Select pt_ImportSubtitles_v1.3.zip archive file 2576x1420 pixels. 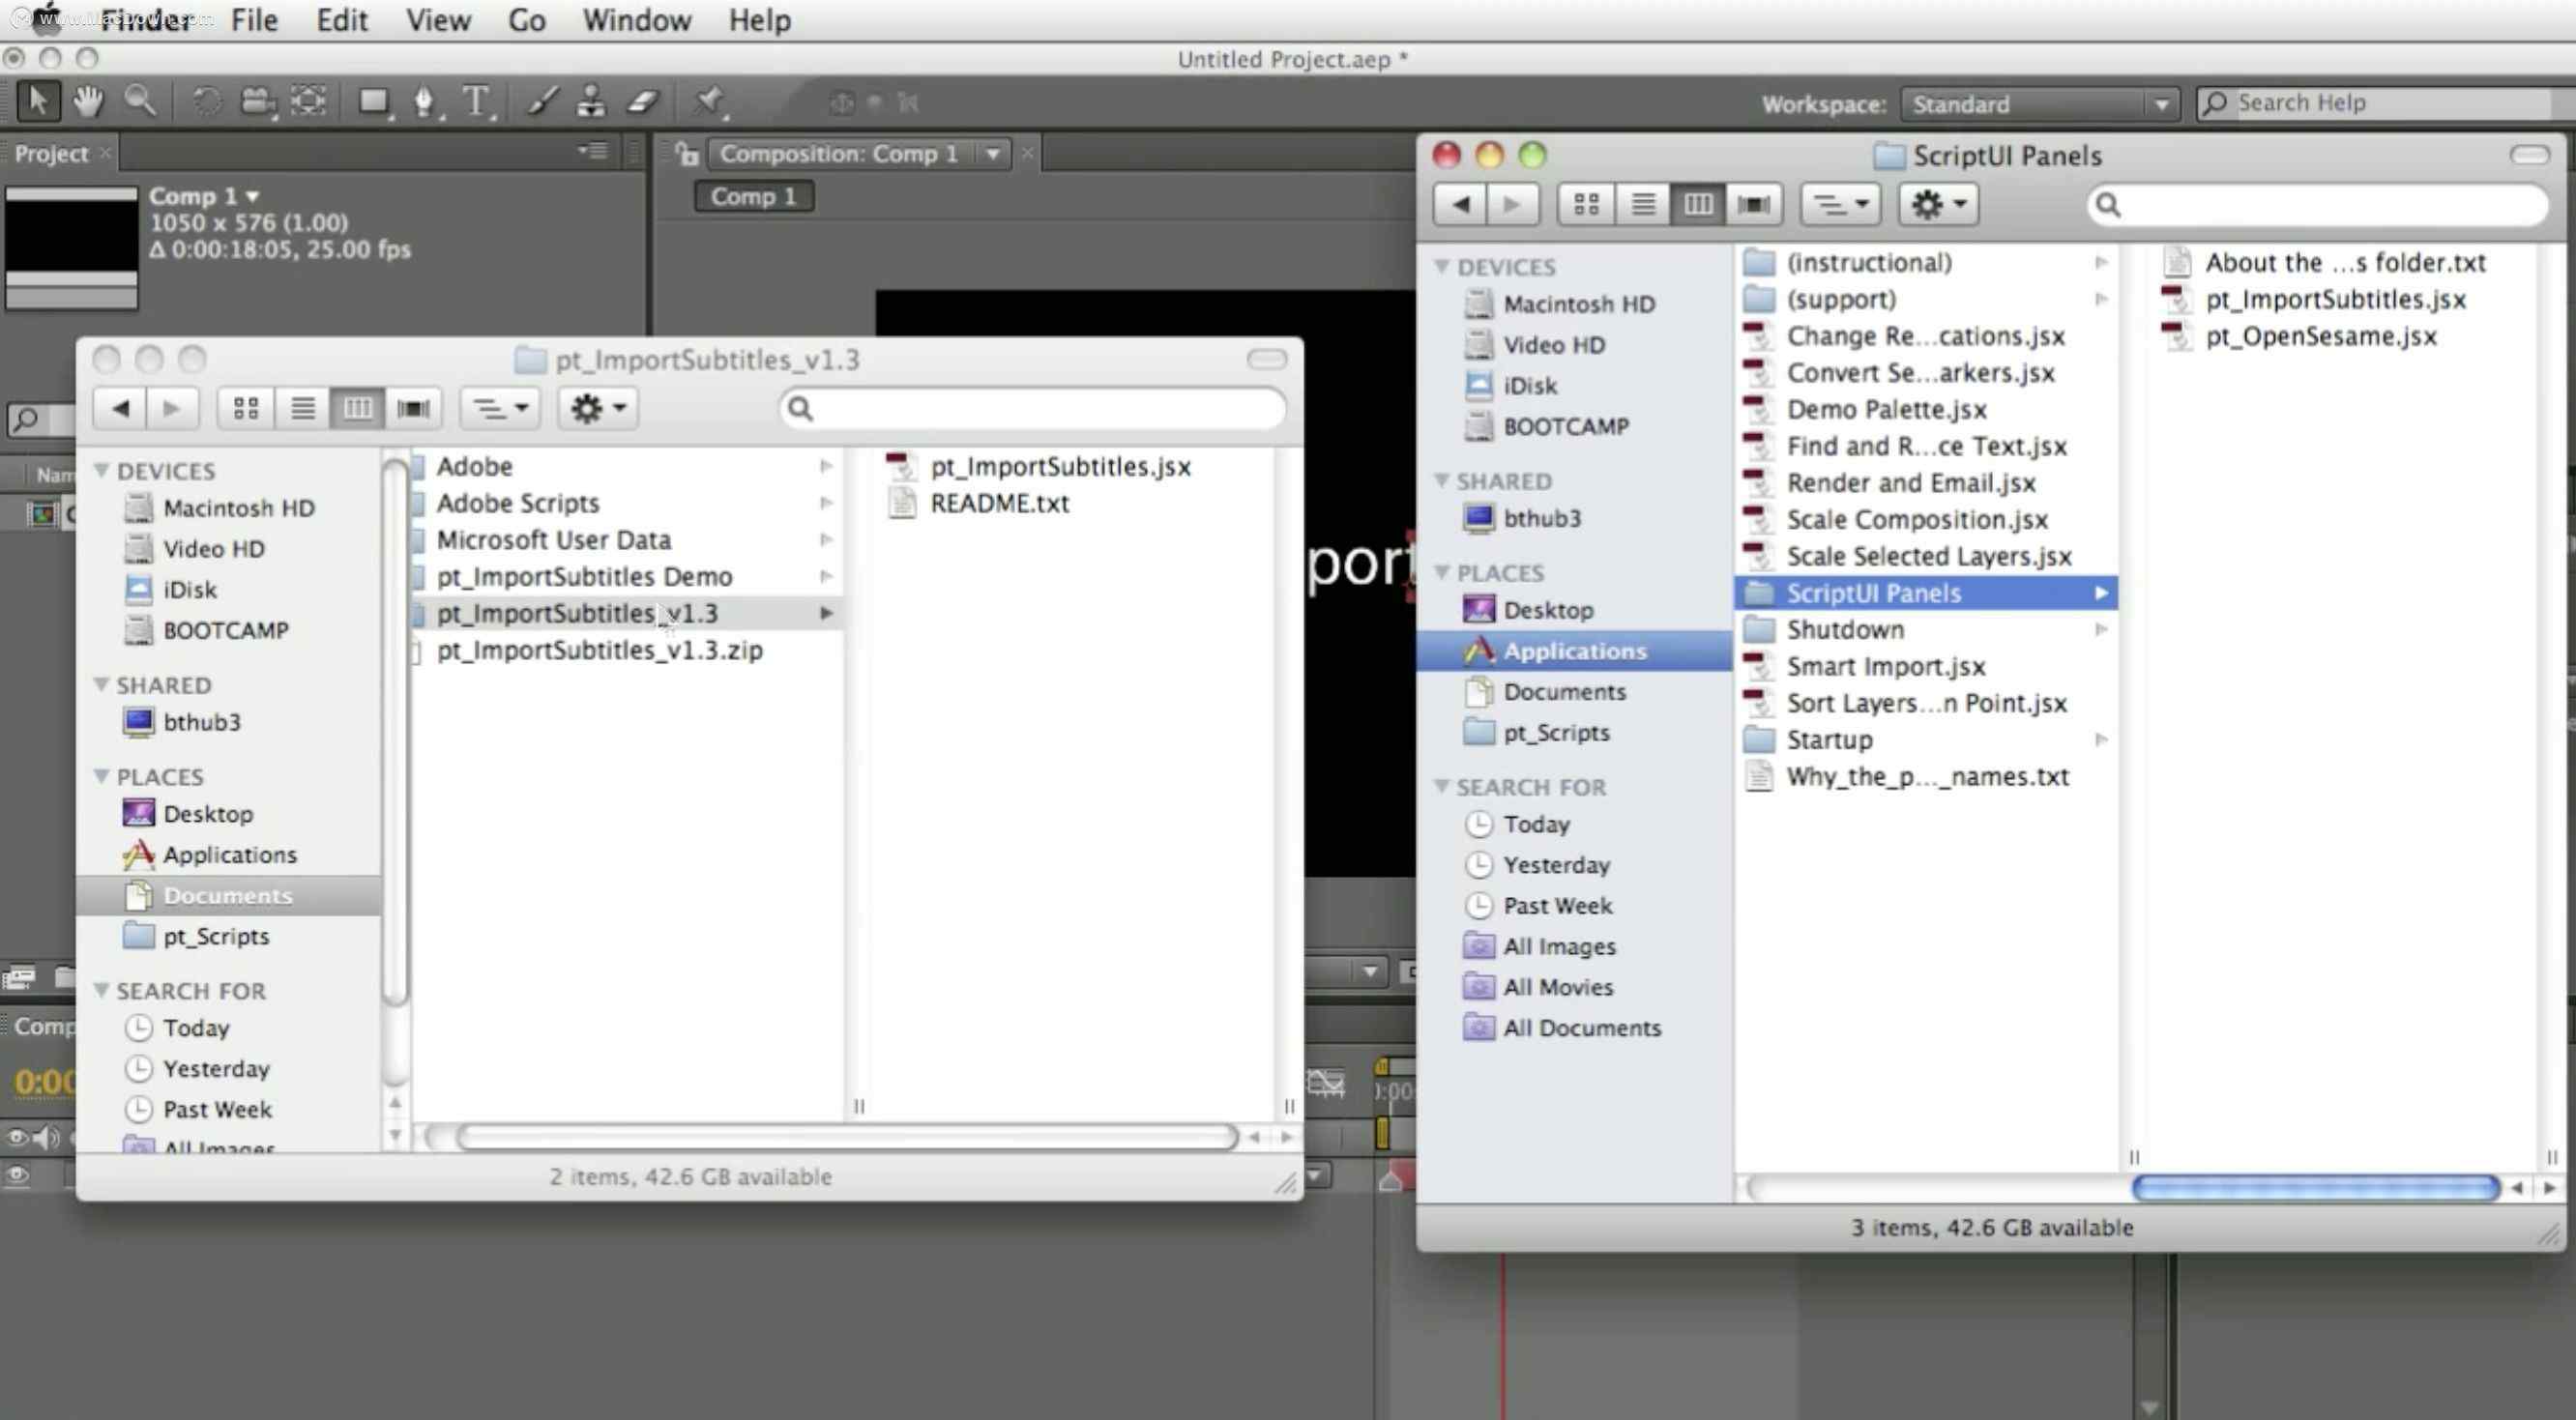[598, 650]
